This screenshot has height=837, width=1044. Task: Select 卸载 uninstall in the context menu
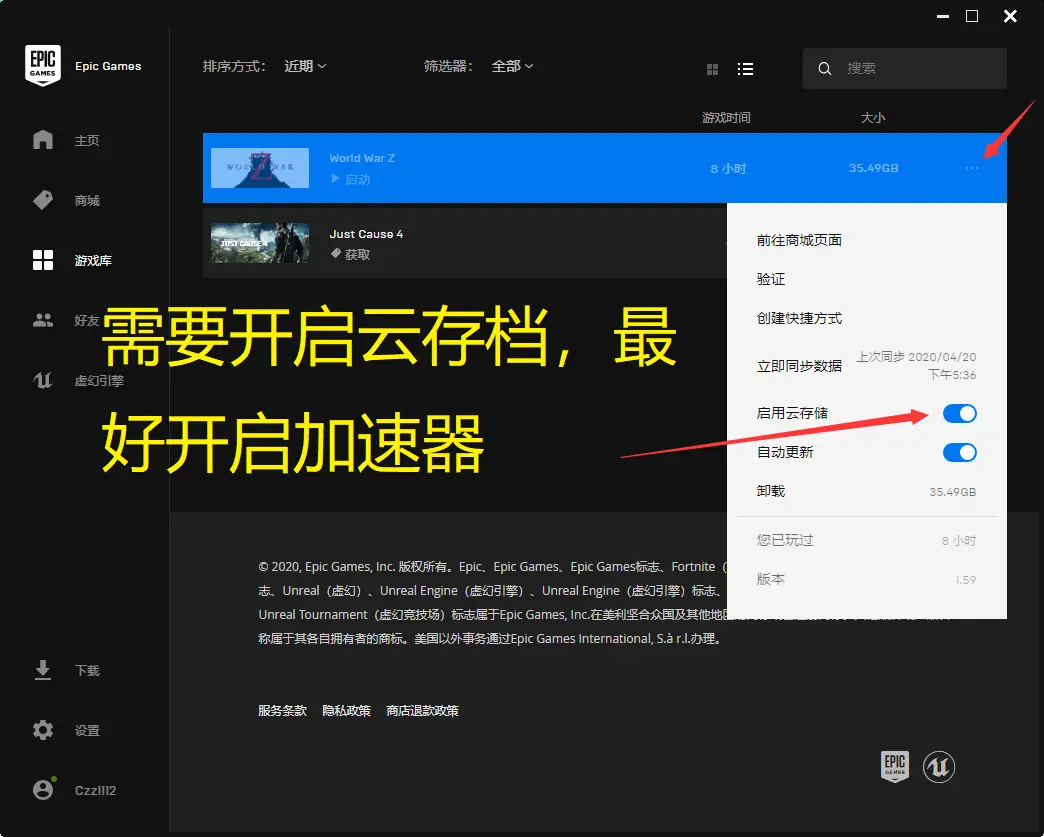tap(771, 491)
